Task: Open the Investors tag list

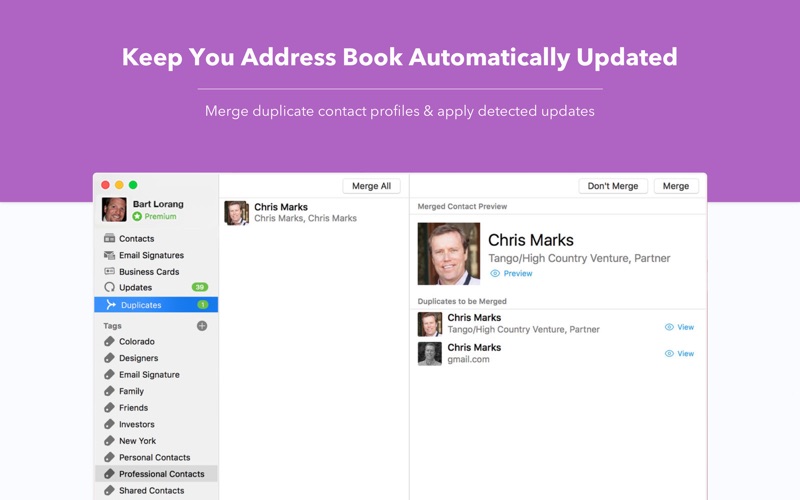Action: click(136, 425)
